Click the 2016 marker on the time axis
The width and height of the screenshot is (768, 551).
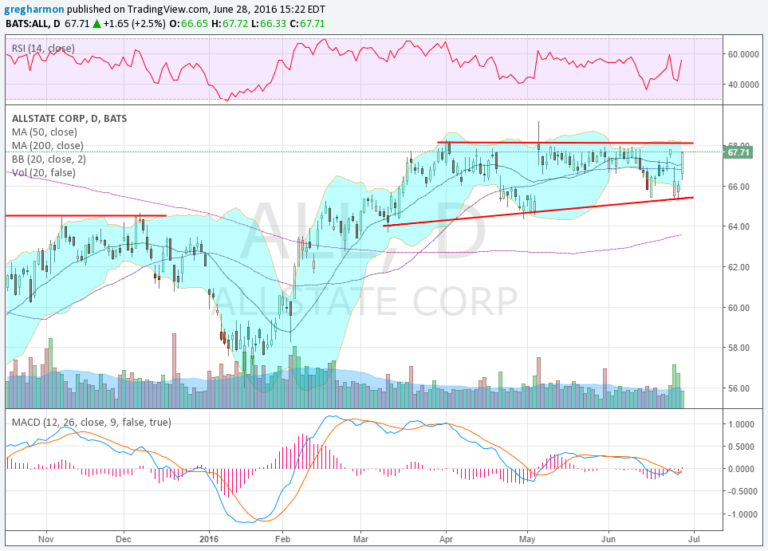(209, 536)
